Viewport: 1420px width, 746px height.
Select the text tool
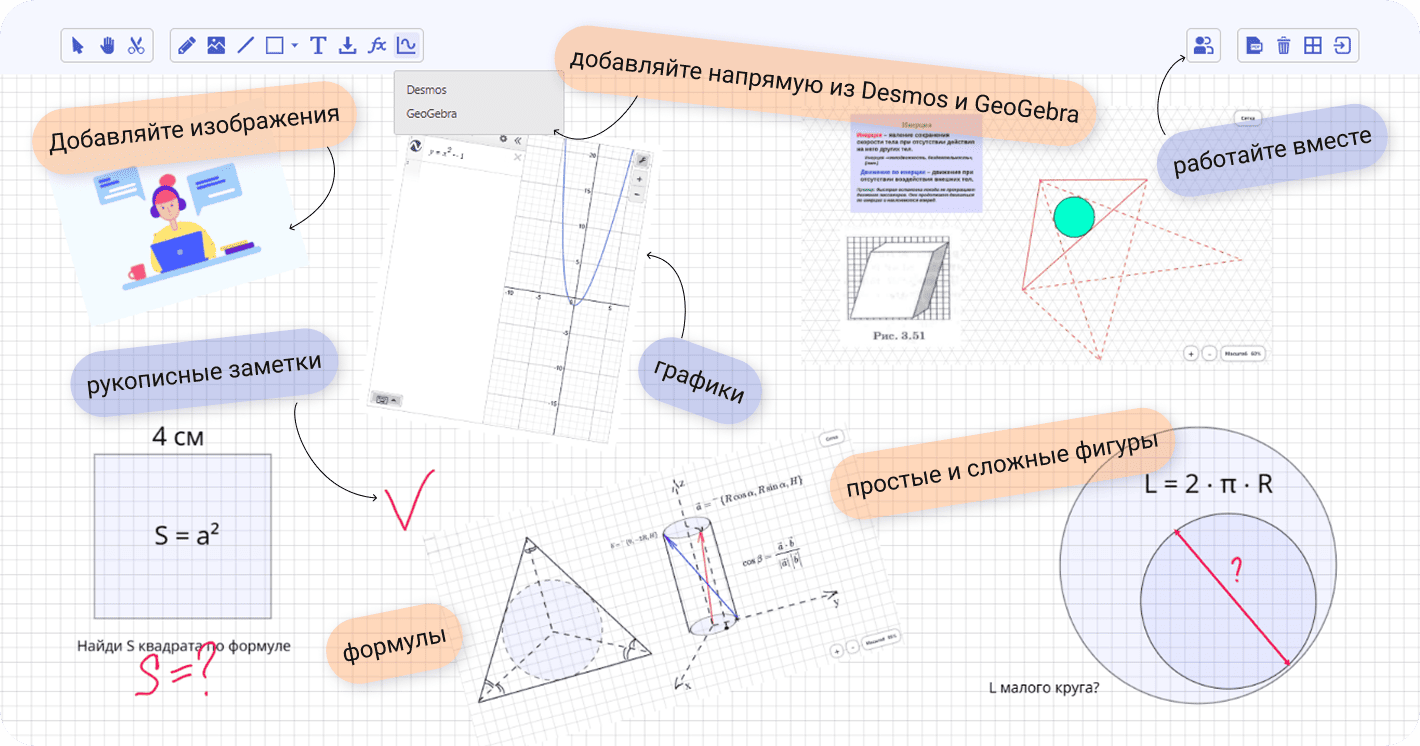coord(318,45)
